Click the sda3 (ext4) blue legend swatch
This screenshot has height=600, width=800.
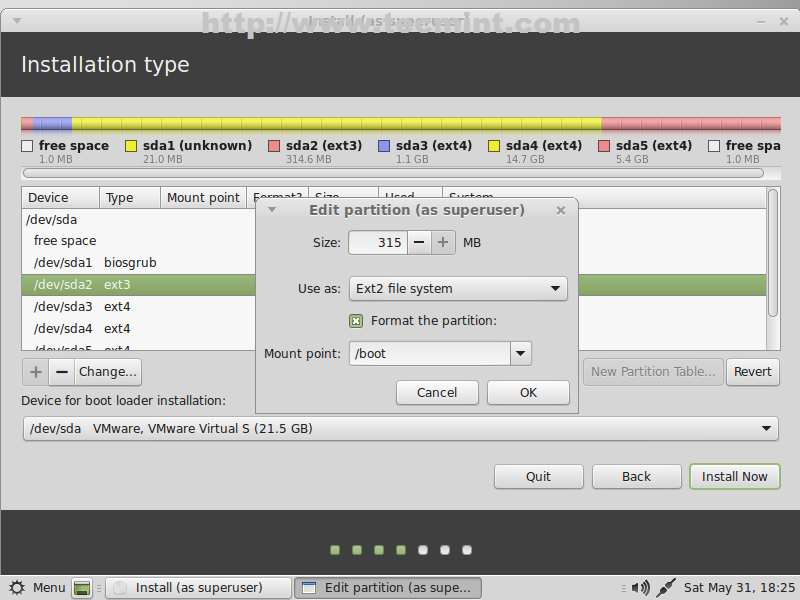[x=384, y=146]
